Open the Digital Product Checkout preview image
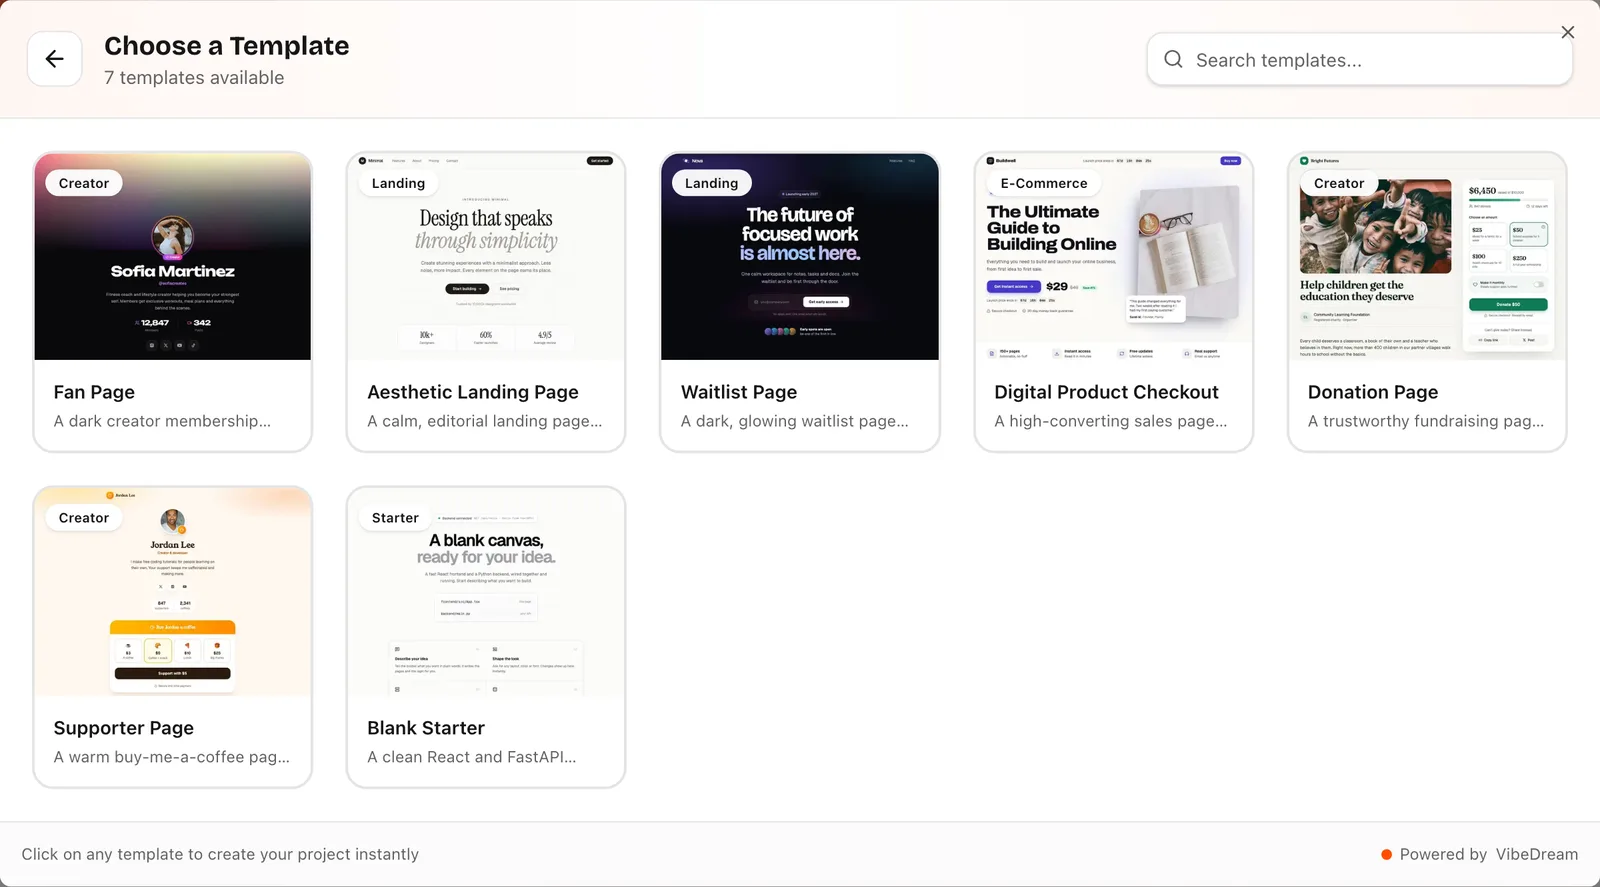Viewport: 1600px width, 887px height. pos(1113,257)
